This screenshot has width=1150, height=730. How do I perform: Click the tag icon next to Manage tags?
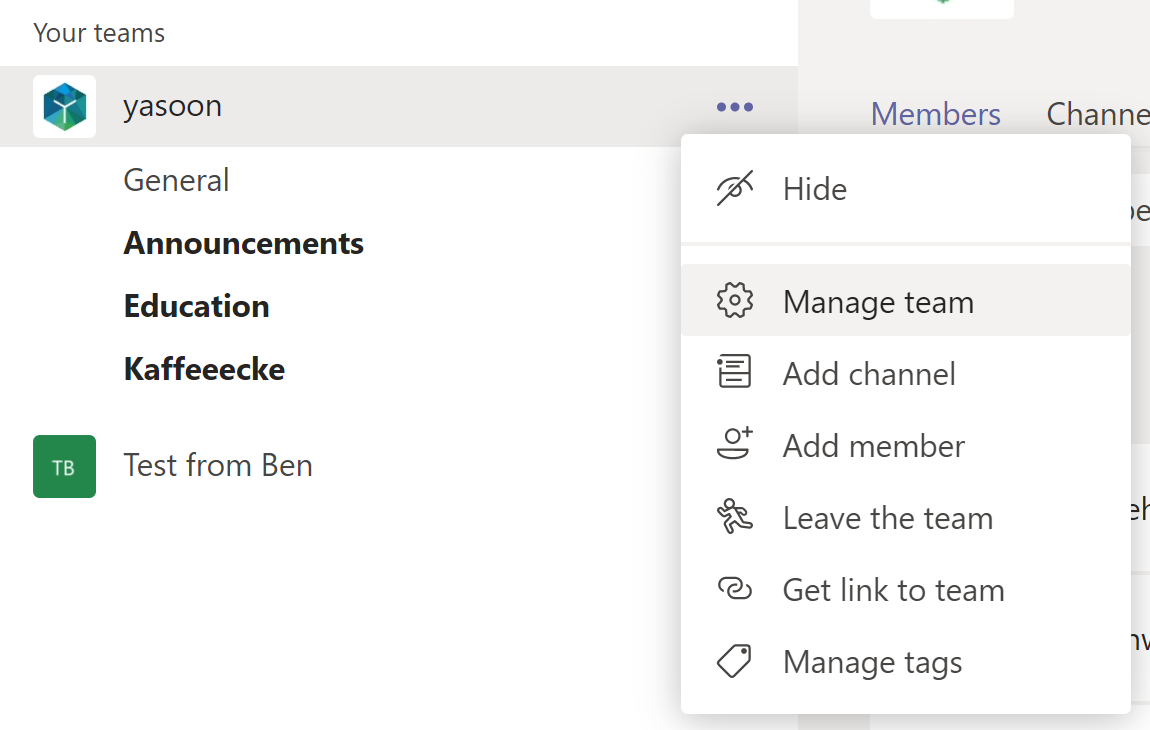click(734, 662)
